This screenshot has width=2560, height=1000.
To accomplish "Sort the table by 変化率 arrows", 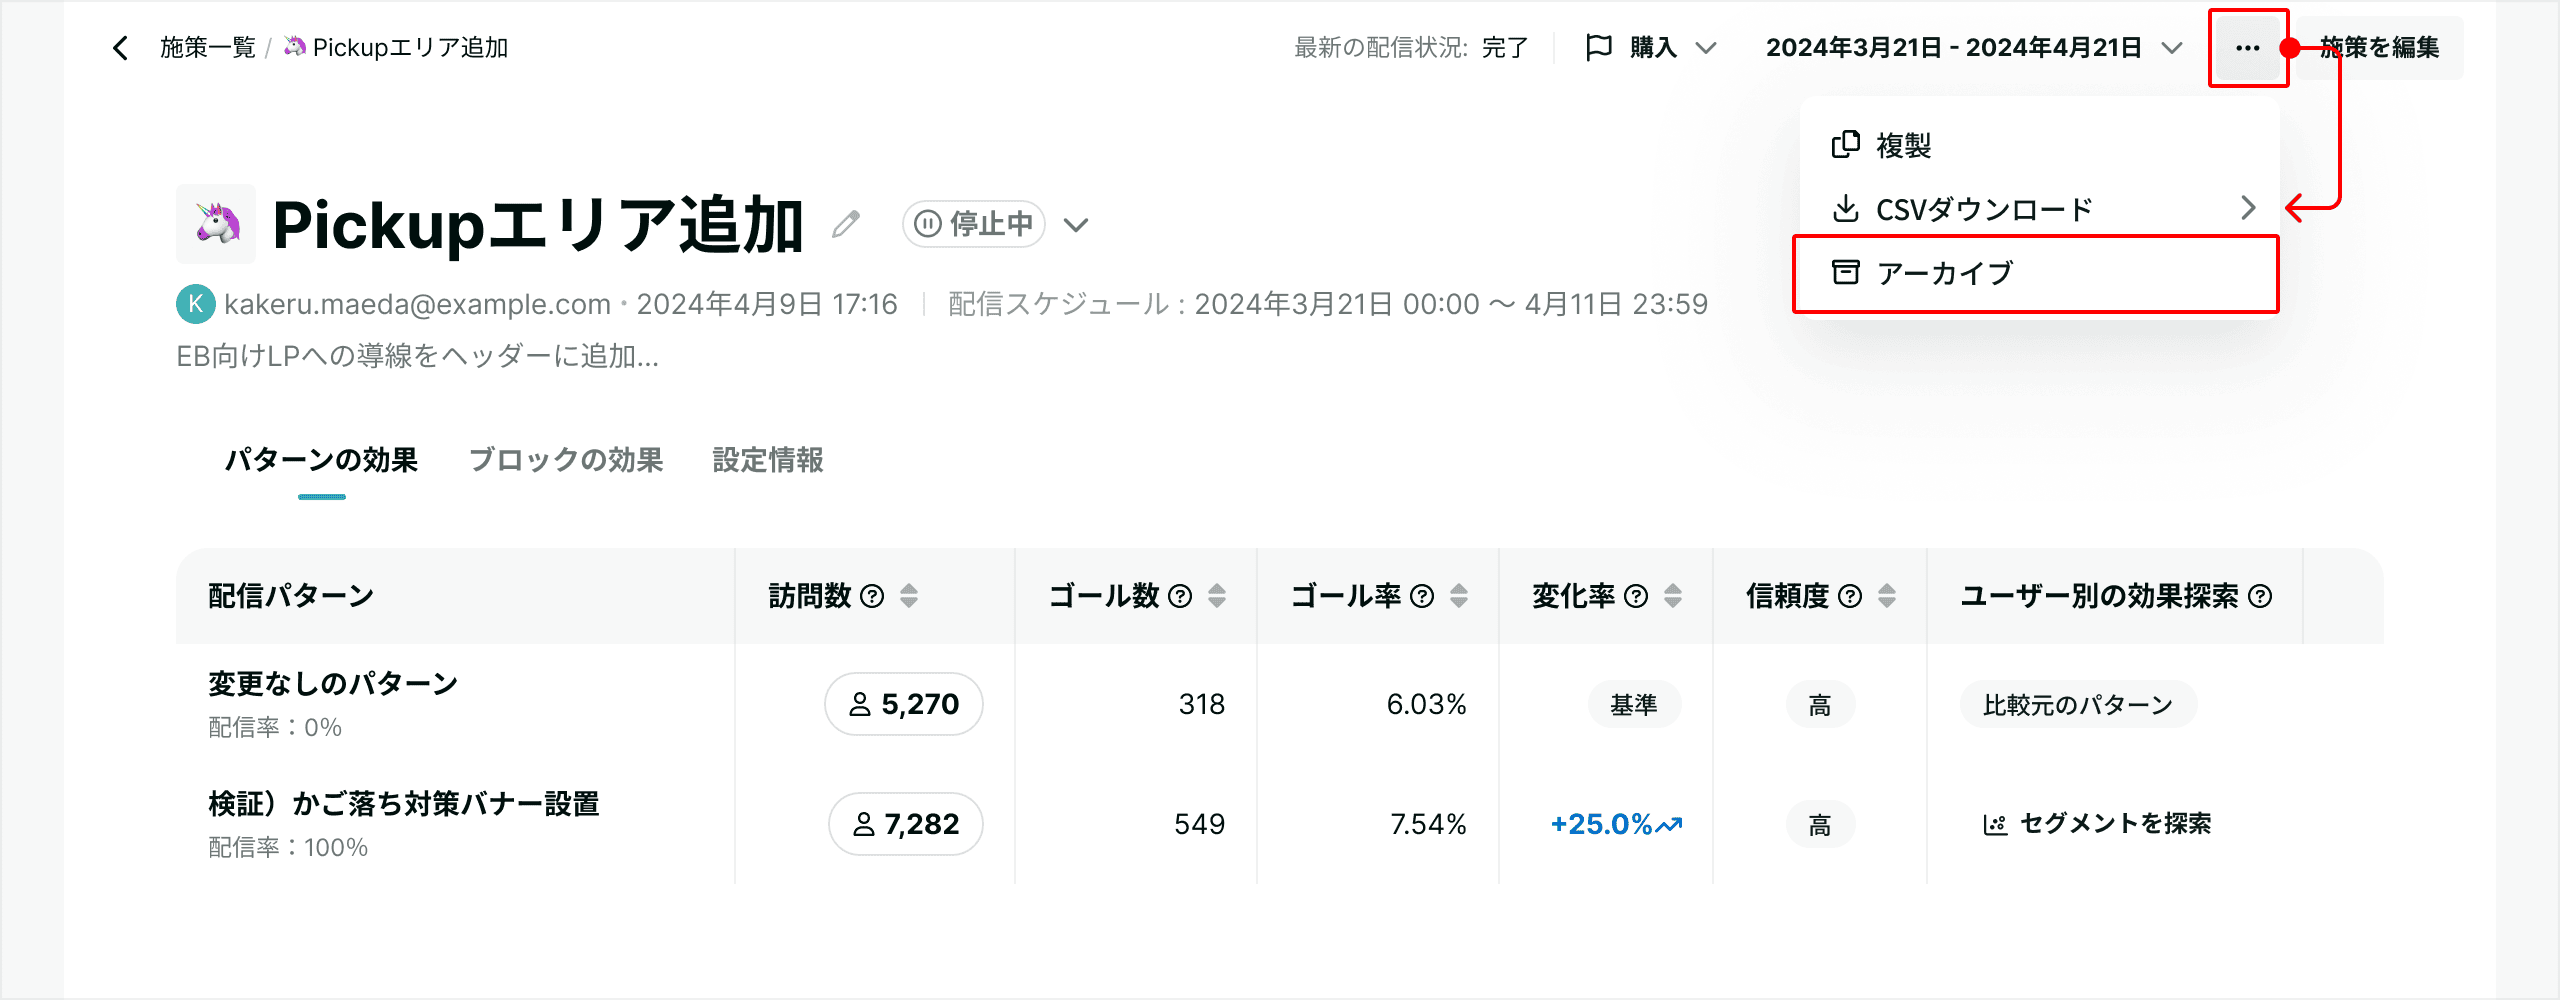I will [x=1673, y=597].
